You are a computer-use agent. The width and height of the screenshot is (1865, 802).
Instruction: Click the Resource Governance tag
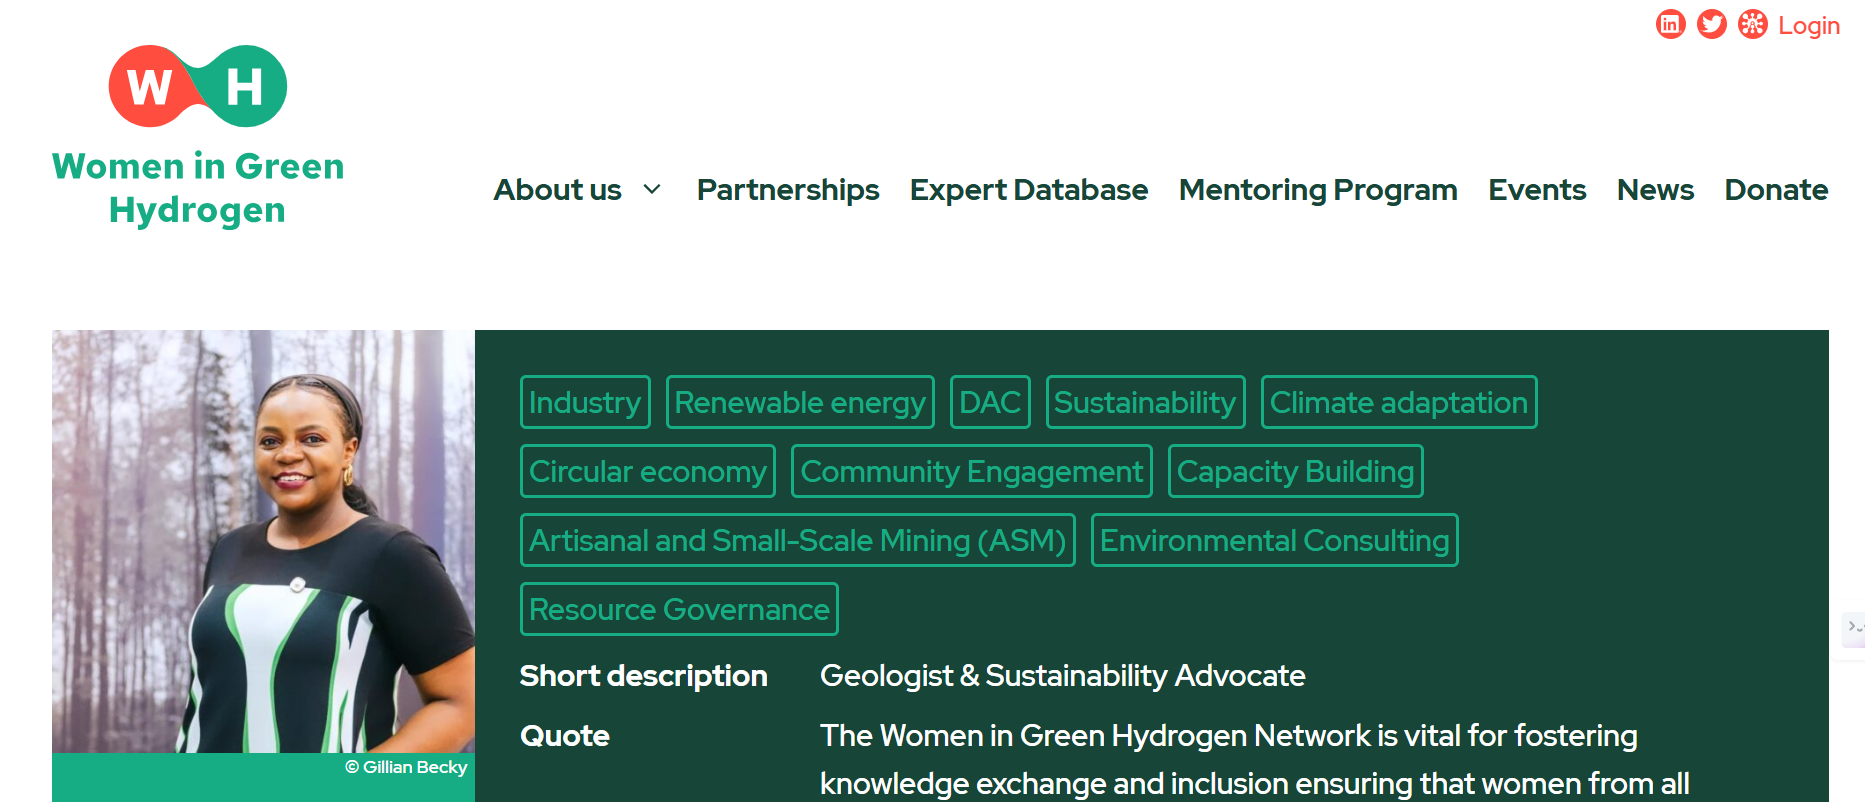coord(679,609)
